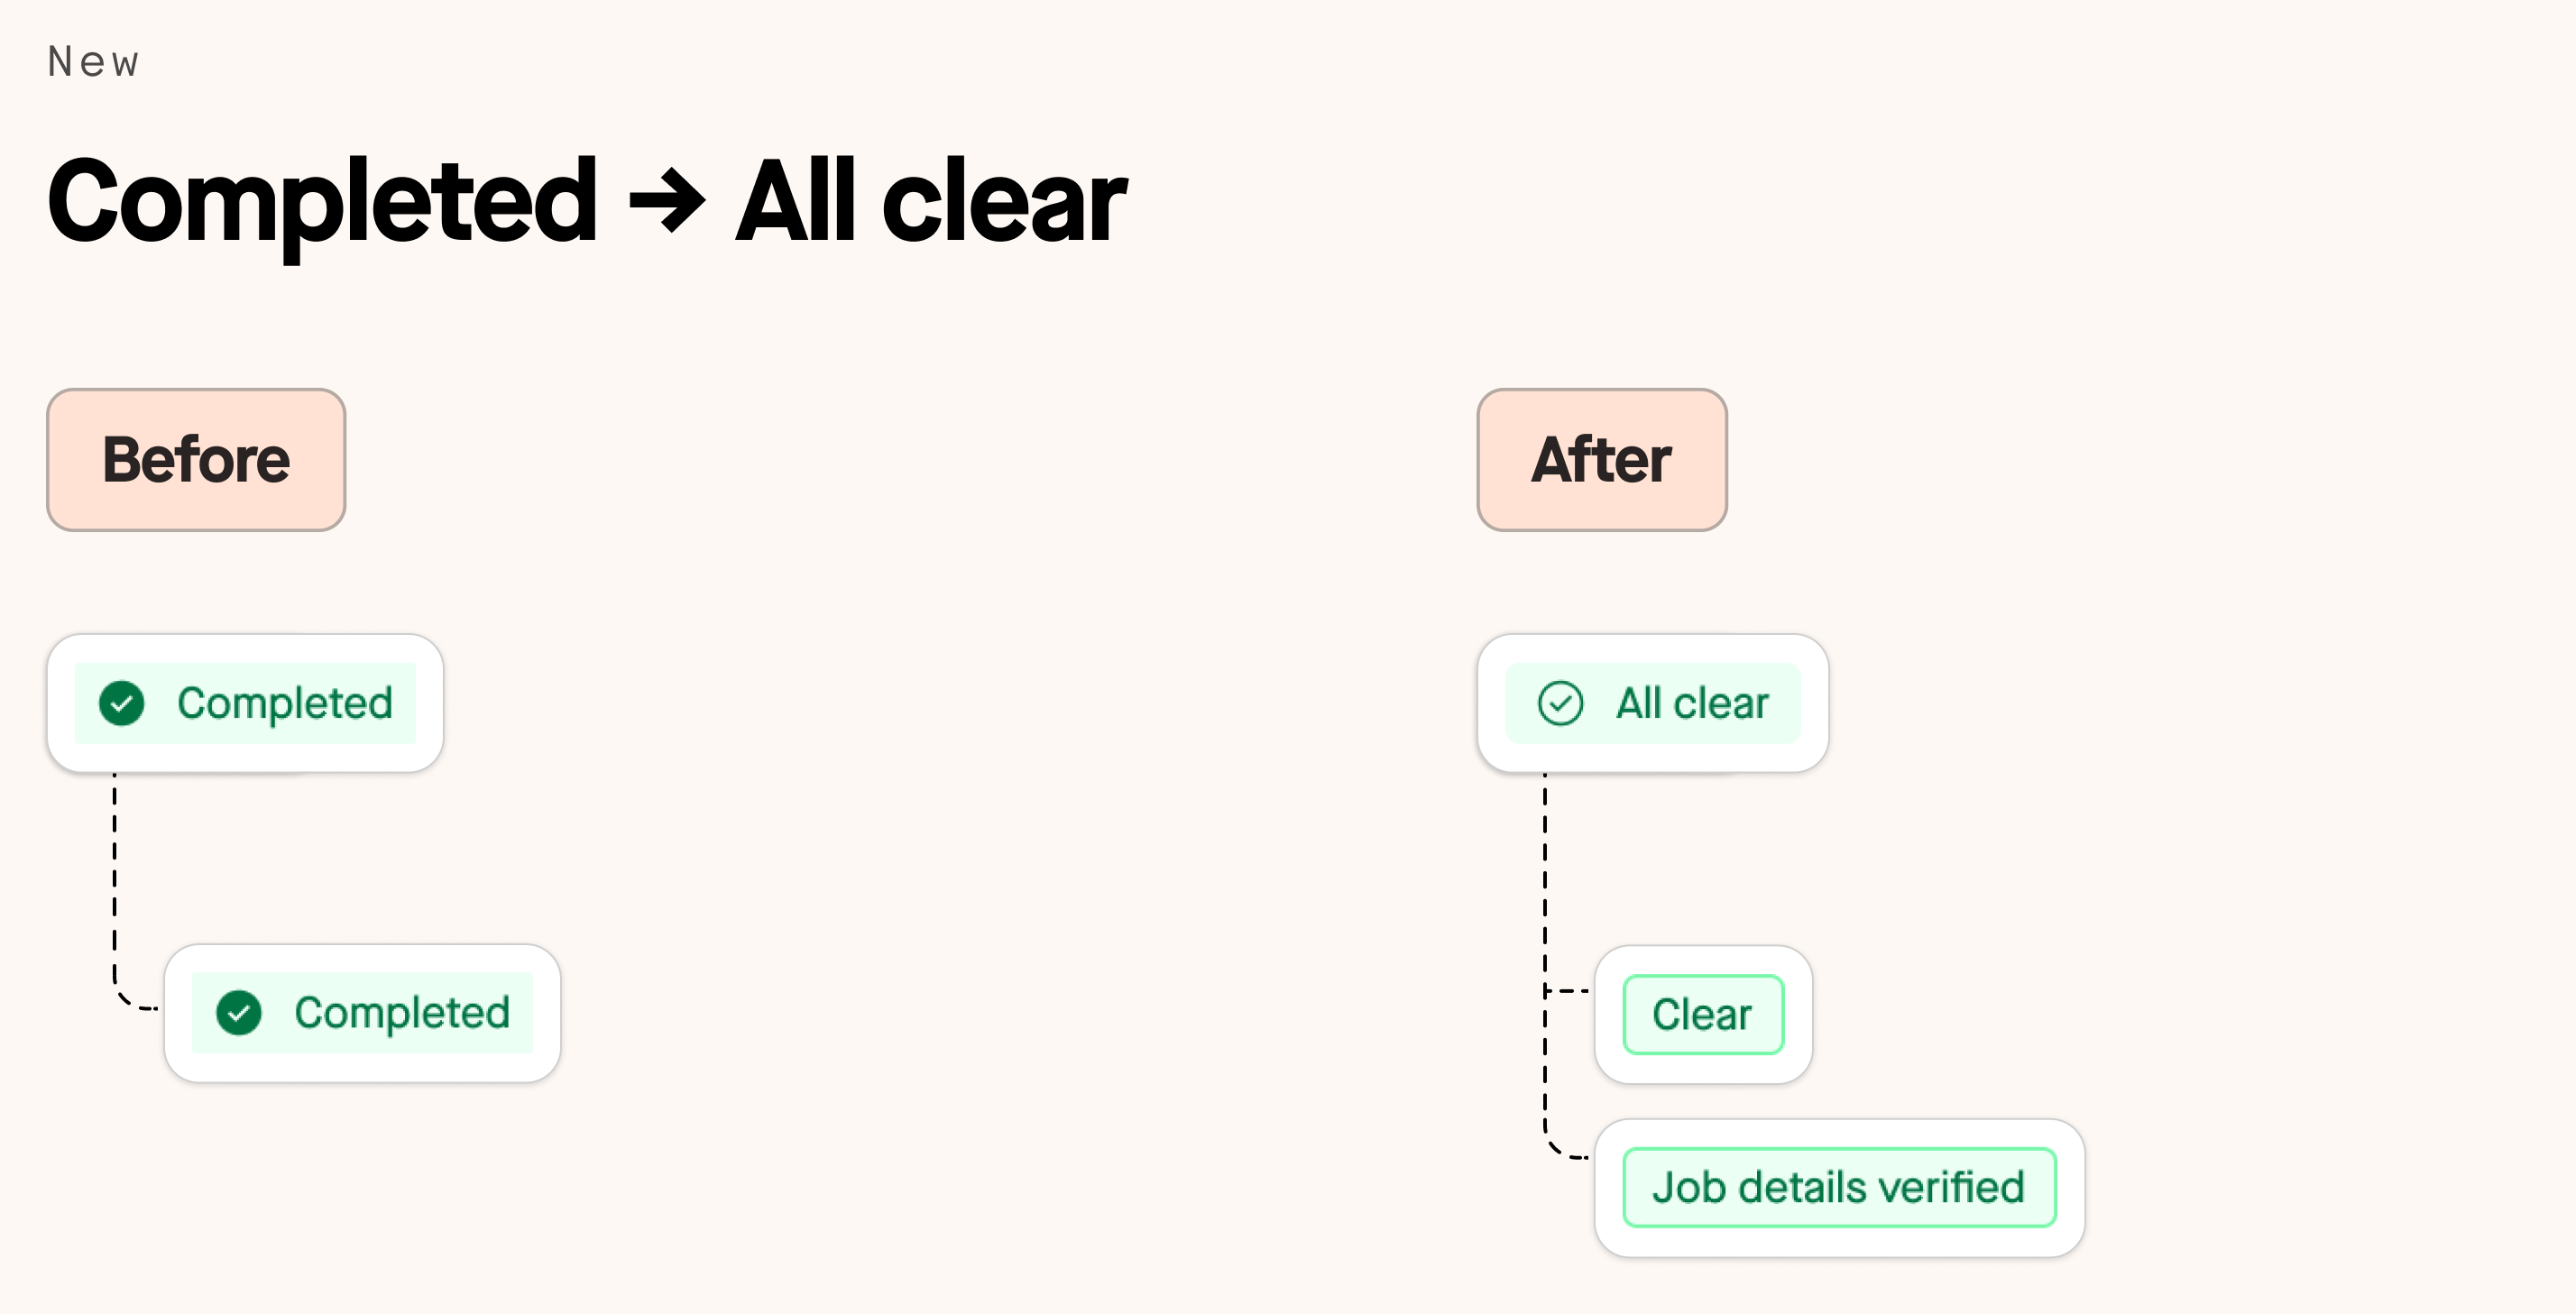Click the filled checkmark icon in the lower Completed badge

239,1013
